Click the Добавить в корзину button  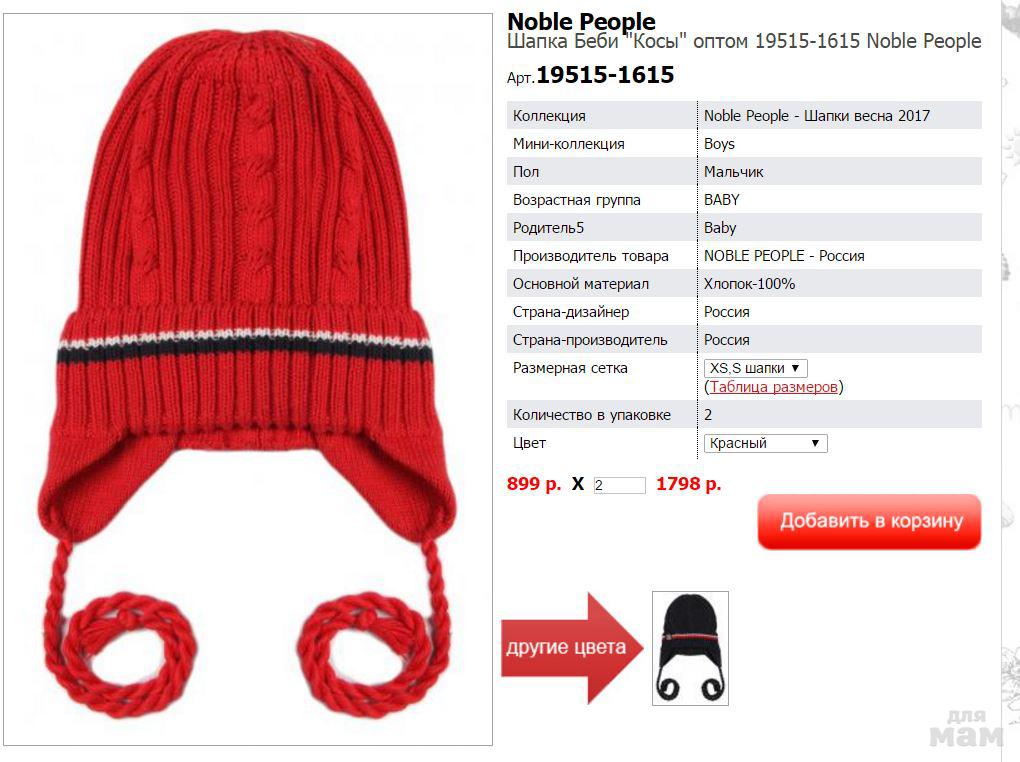(x=869, y=521)
